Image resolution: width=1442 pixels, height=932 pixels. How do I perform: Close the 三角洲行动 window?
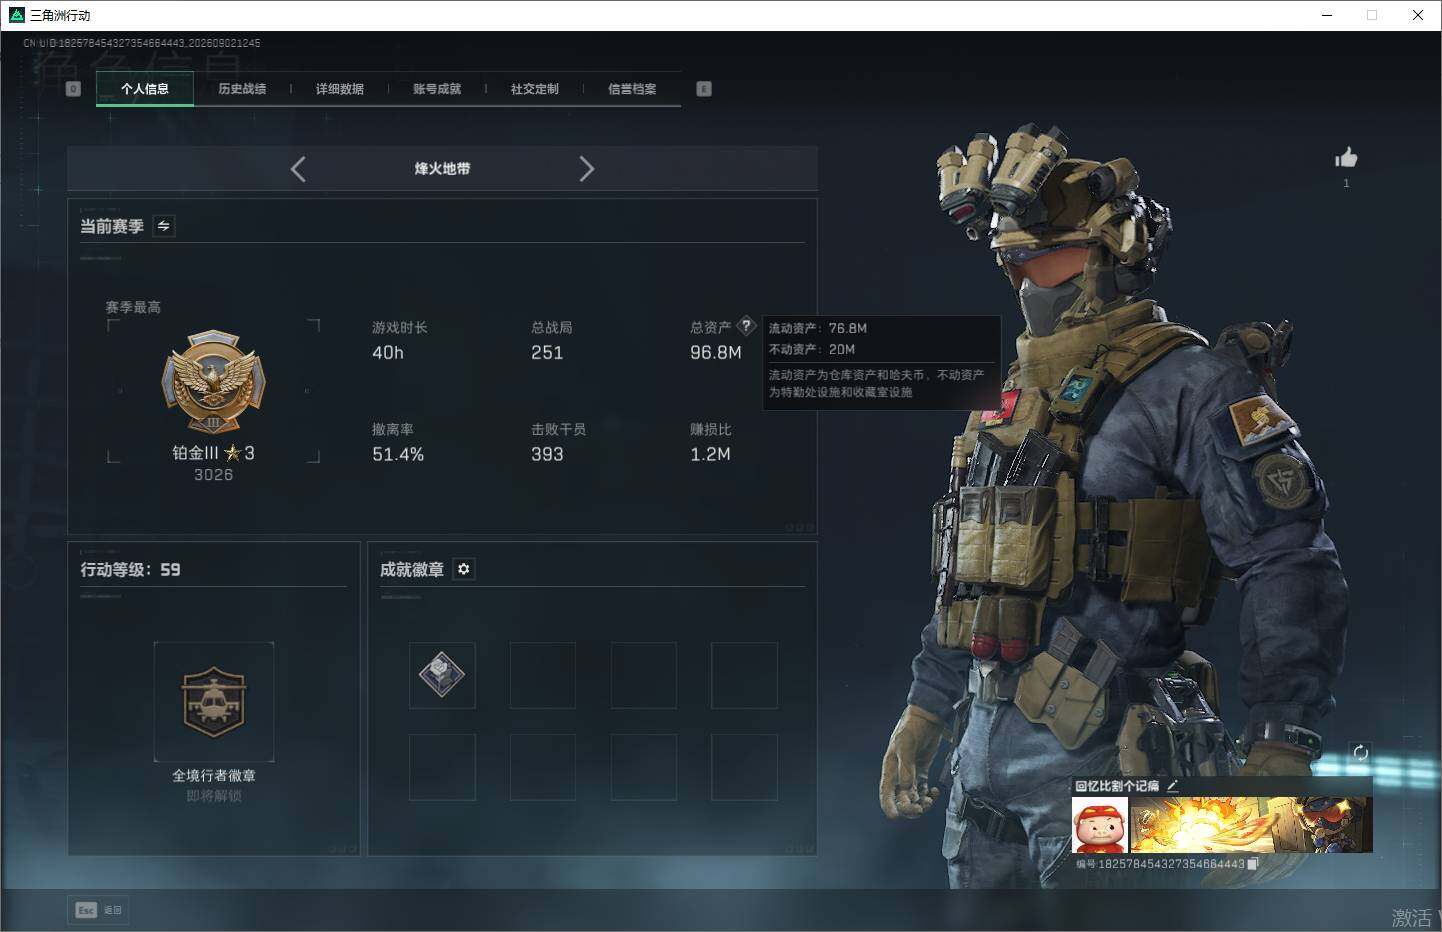tap(1418, 15)
